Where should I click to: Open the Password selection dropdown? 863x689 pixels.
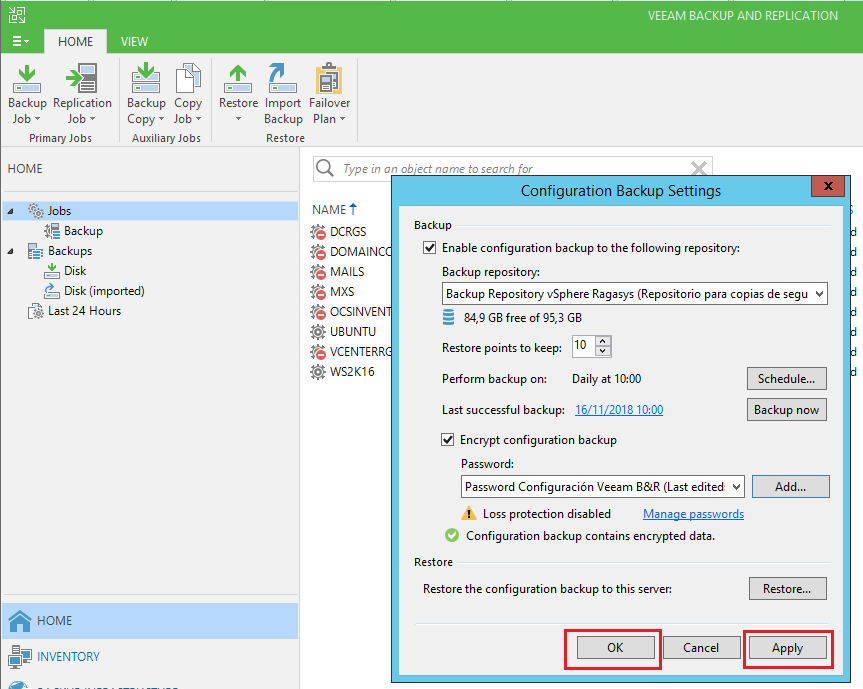pyautogui.click(x=736, y=487)
